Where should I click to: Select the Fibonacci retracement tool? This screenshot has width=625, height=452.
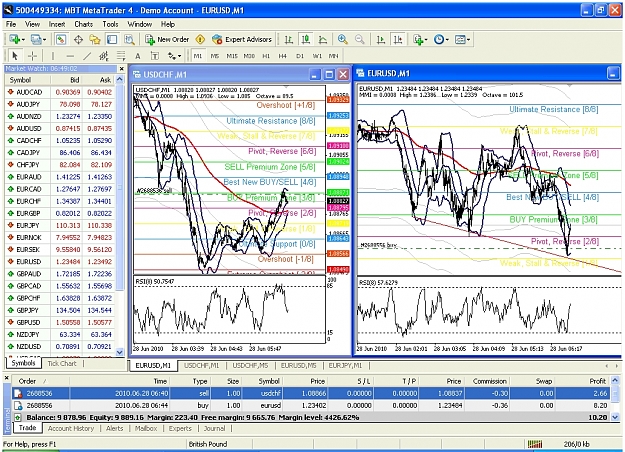[x=121, y=56]
